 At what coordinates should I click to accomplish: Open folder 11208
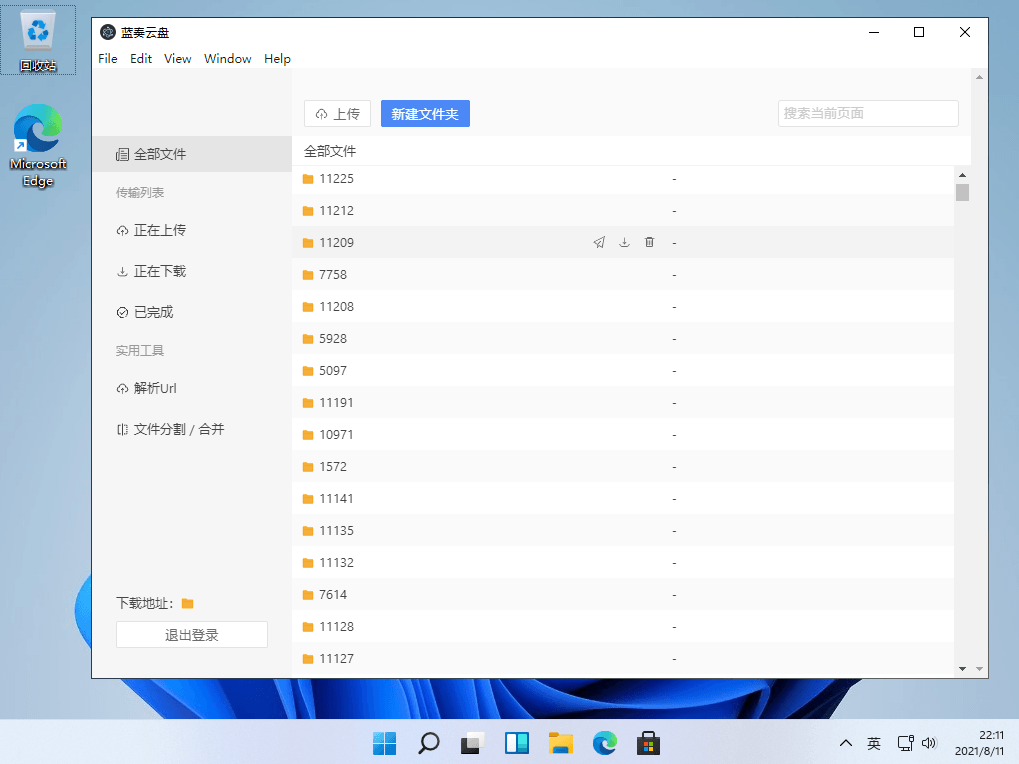point(337,307)
